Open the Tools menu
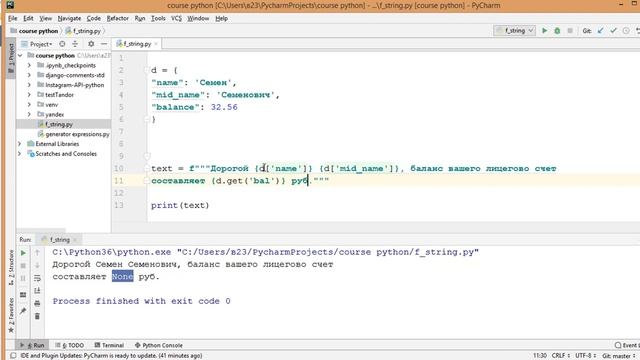The height and width of the screenshot is (360, 640). 158,18
